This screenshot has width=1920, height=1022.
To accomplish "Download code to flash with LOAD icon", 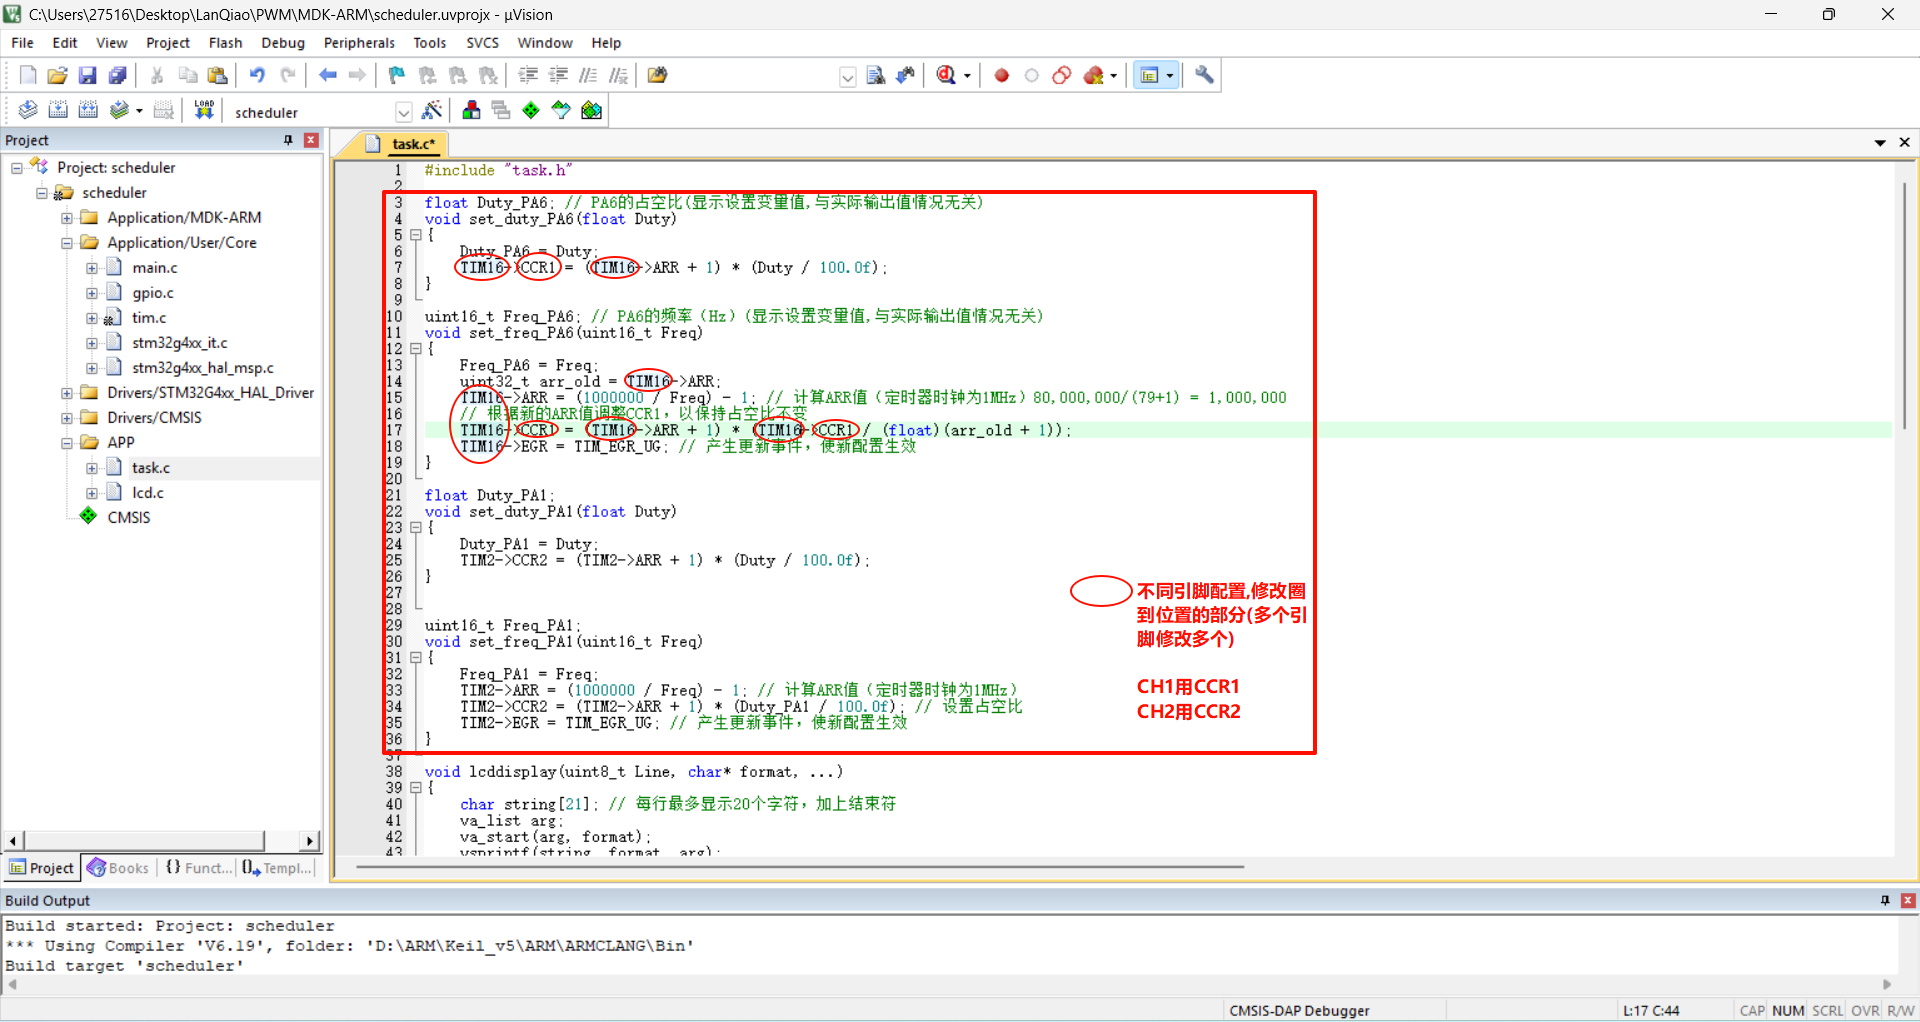I will tap(204, 110).
